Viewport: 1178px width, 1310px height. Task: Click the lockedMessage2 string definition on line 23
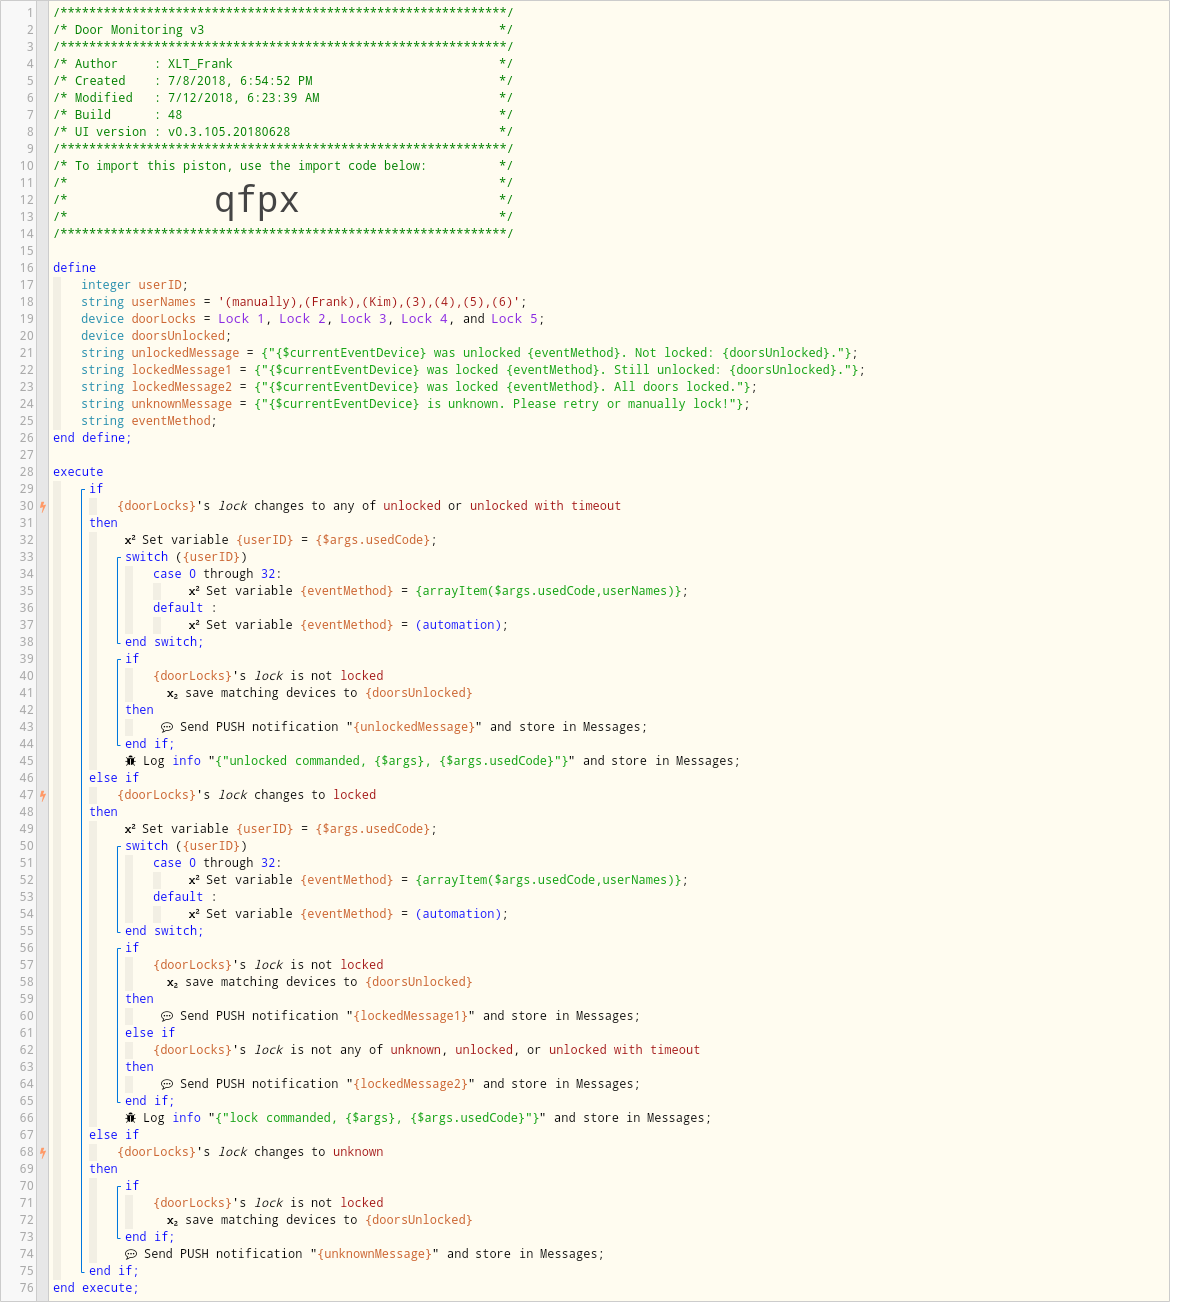pyautogui.click(x=419, y=387)
